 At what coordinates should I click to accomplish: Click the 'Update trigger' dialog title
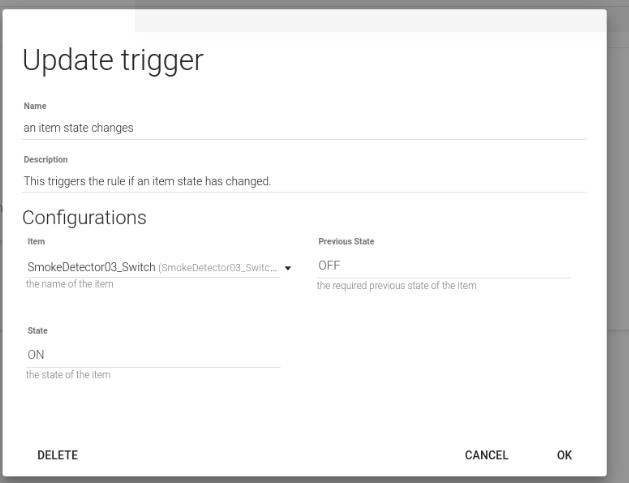[113, 60]
